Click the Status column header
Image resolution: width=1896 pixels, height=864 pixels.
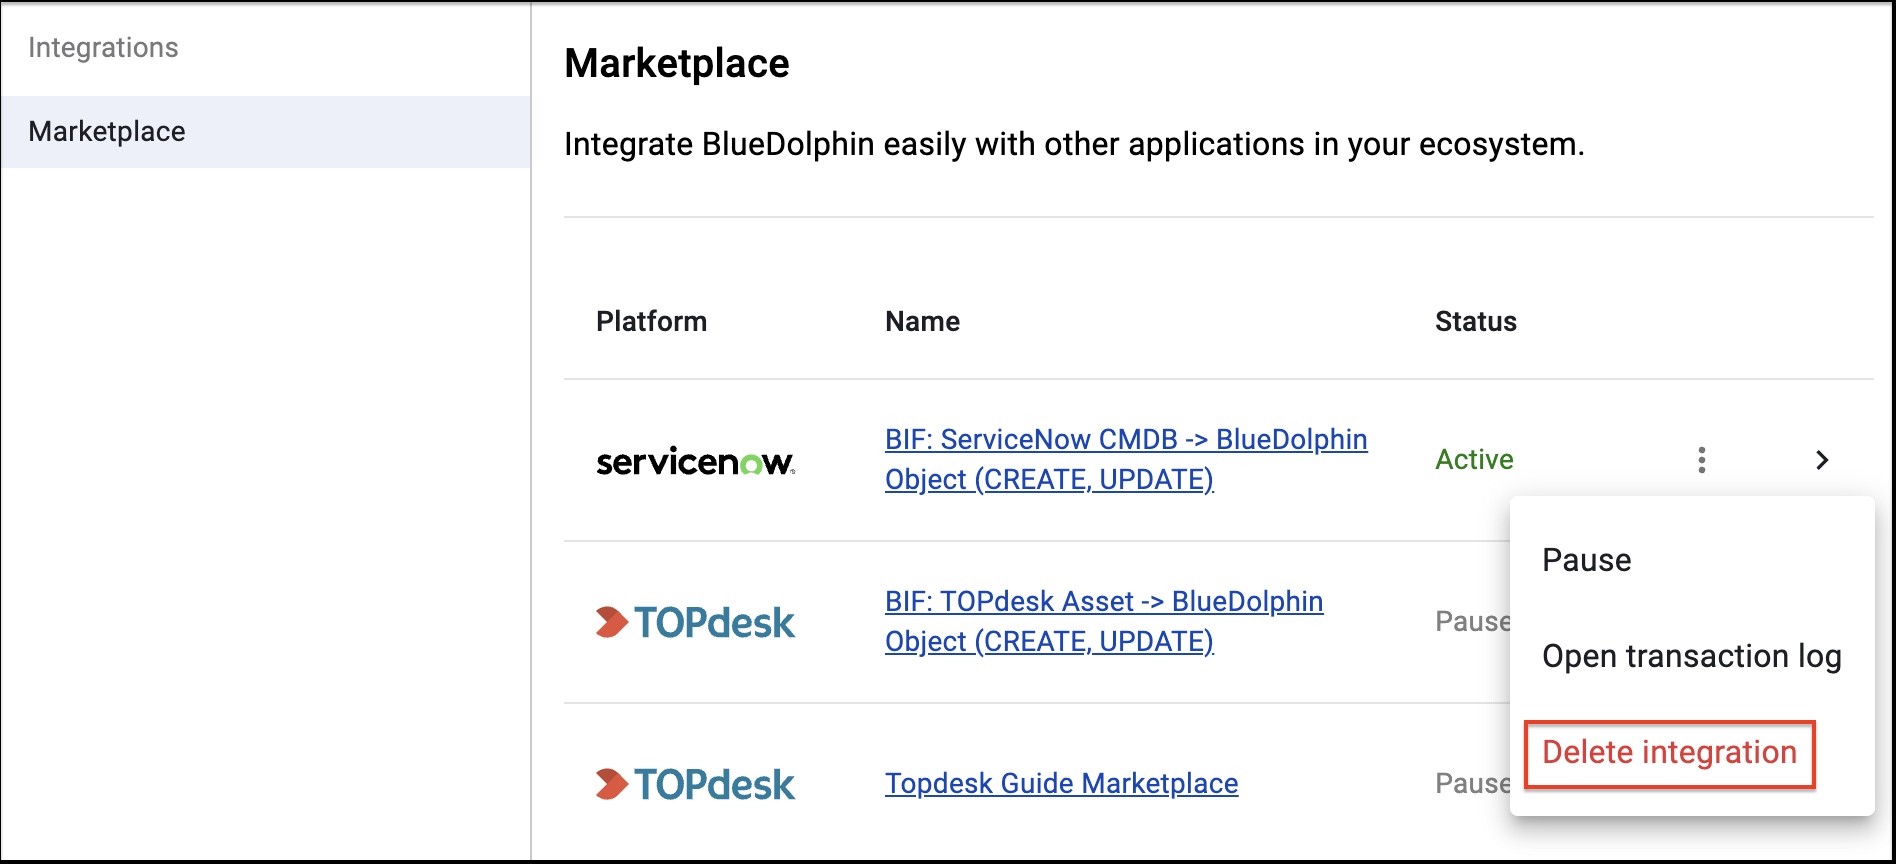coord(1475,321)
